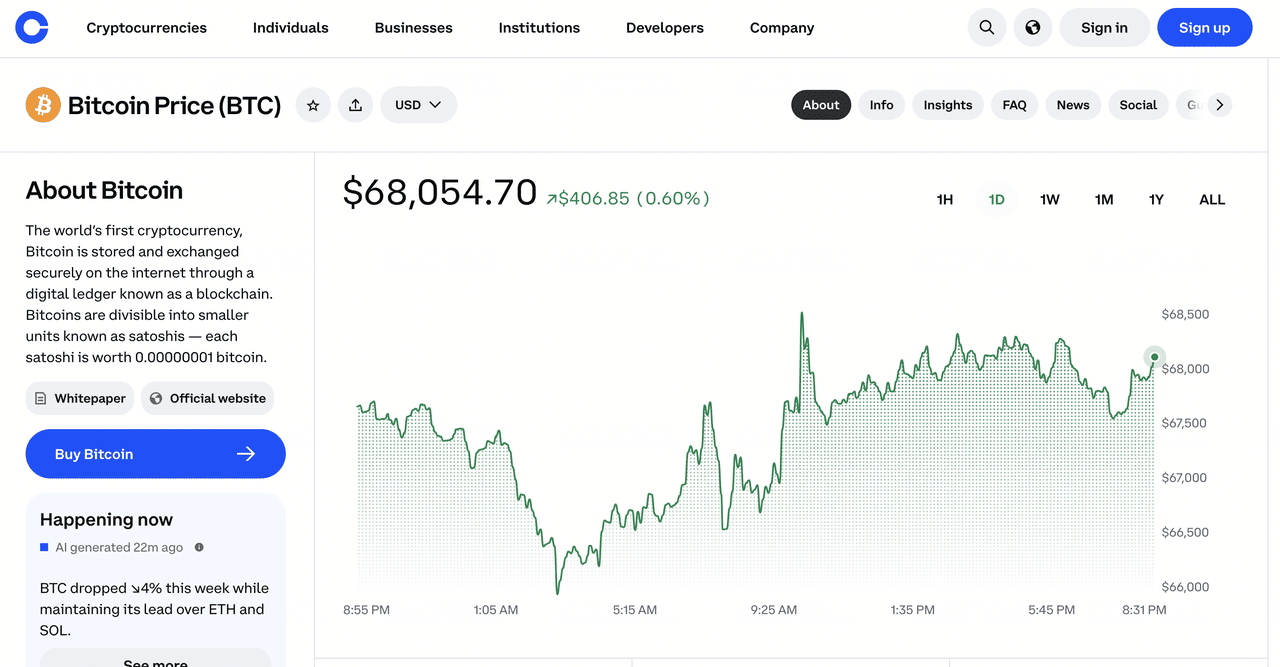Switch to the Insights tab
The width and height of the screenshot is (1280, 667).
[x=947, y=105]
